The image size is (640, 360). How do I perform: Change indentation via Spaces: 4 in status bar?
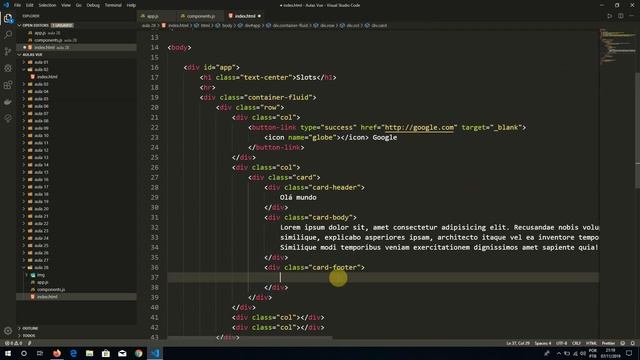[543, 343]
